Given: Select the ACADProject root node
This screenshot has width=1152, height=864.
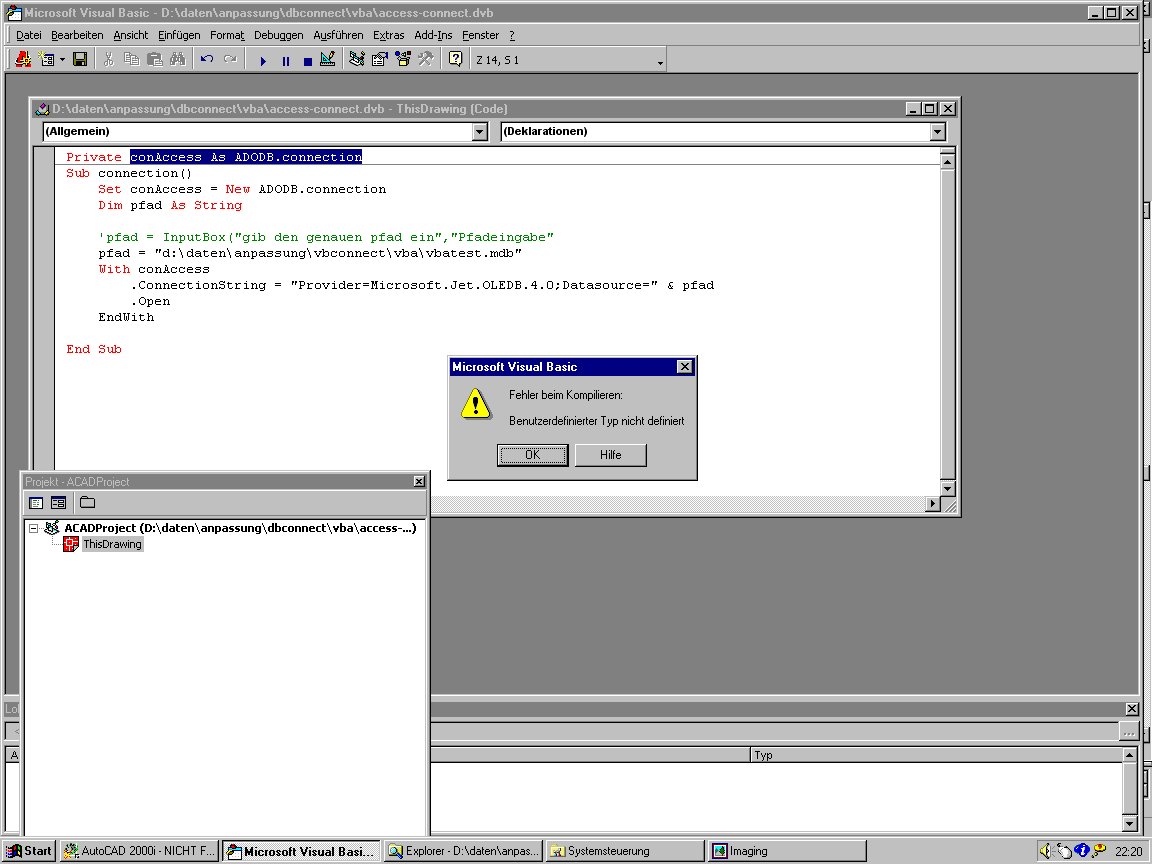Looking at the screenshot, I should [x=240, y=528].
